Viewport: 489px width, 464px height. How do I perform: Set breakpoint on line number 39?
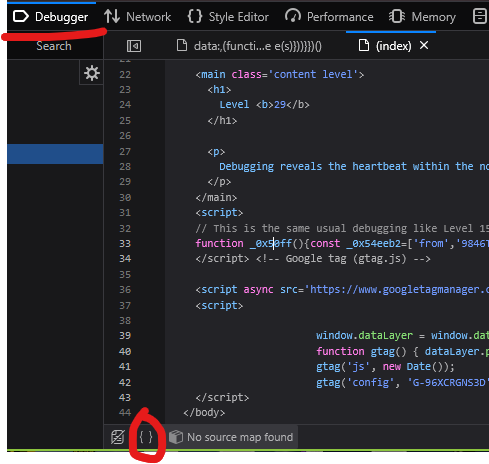125,336
